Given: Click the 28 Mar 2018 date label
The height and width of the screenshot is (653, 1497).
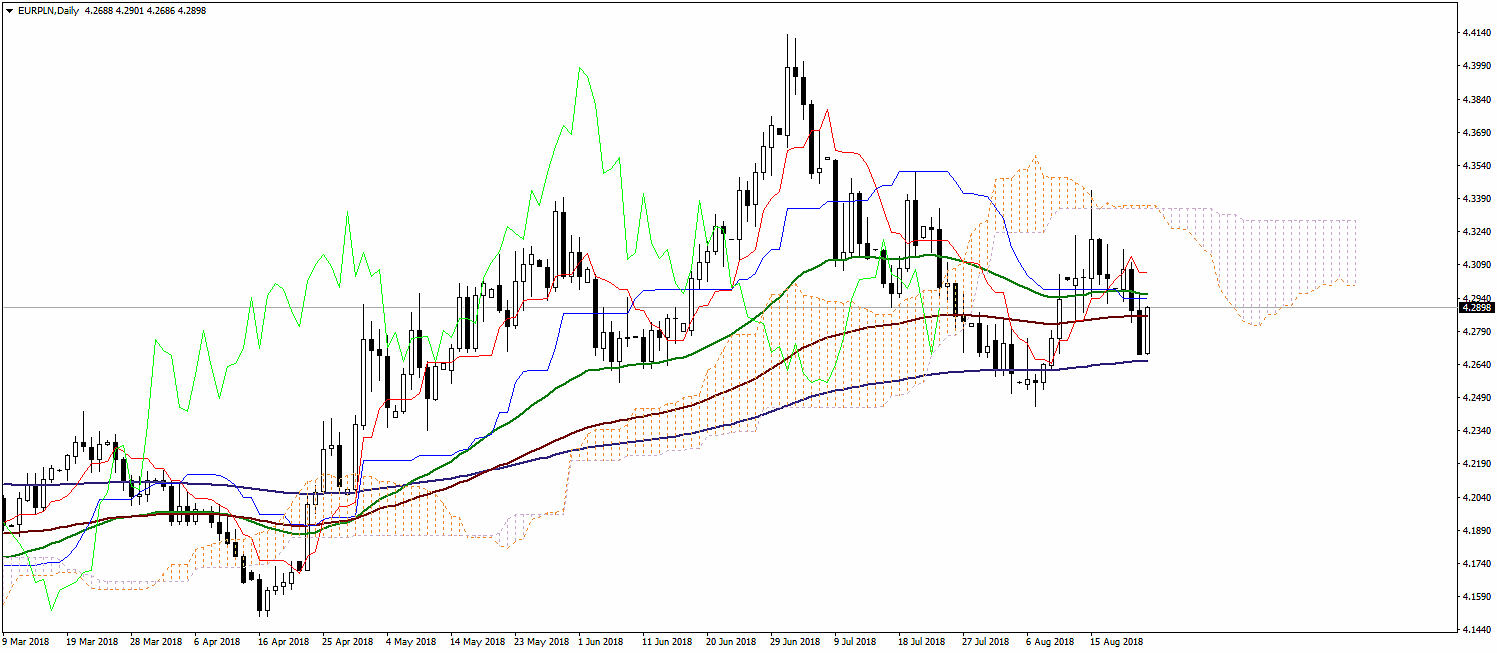Looking at the screenshot, I should point(156,641).
